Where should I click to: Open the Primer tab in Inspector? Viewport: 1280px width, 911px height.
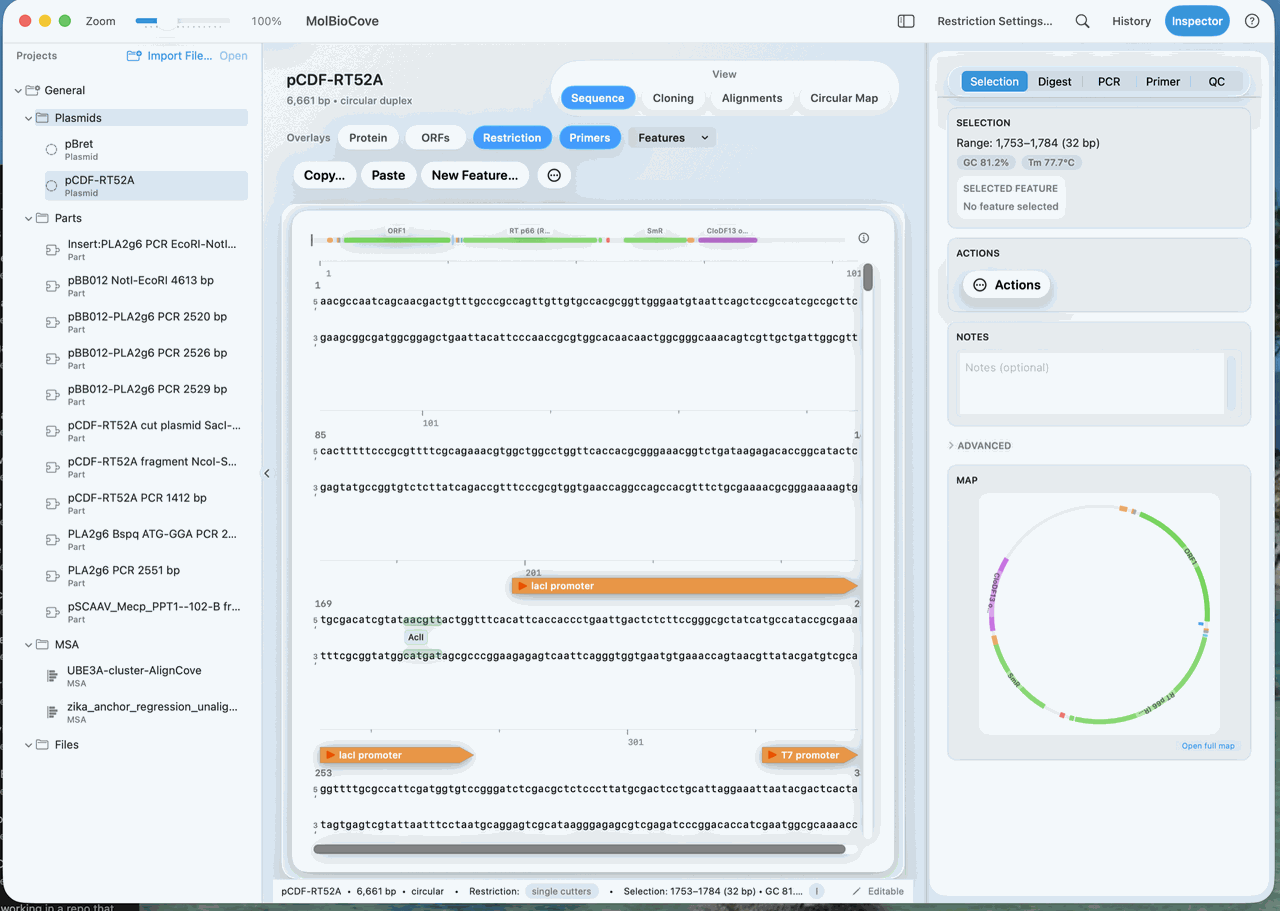(1163, 82)
